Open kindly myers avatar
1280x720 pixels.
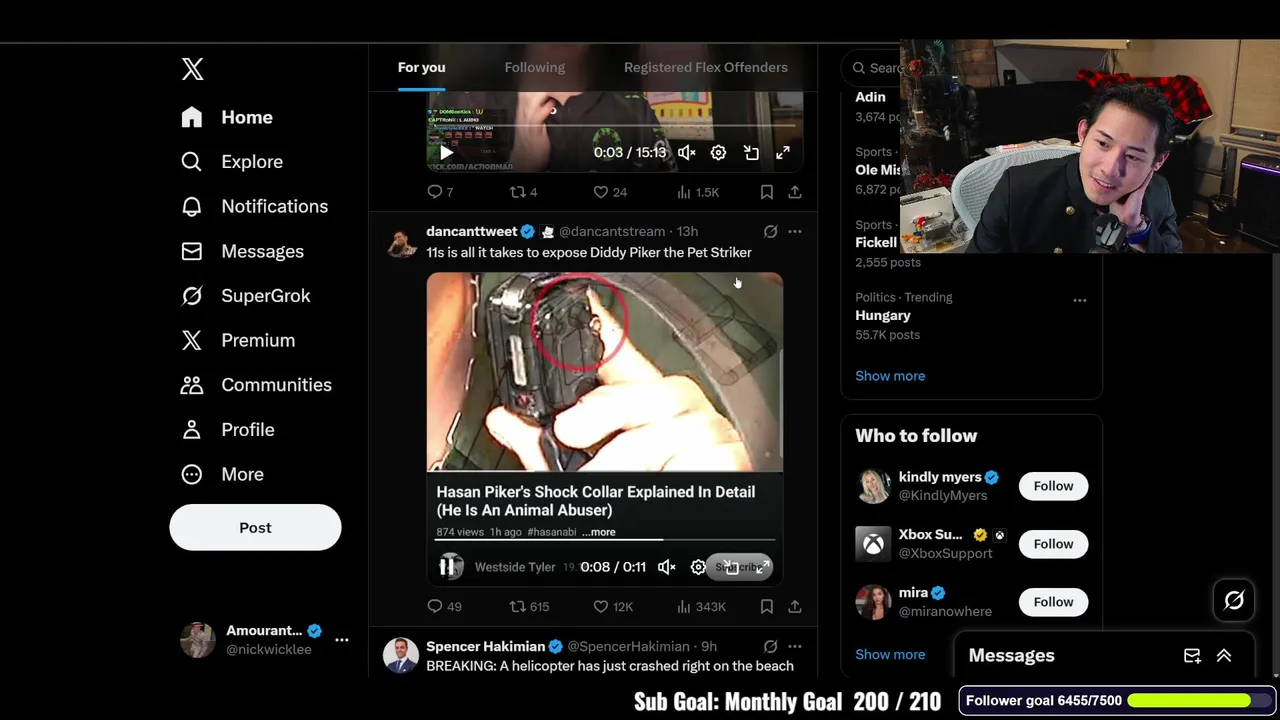pos(873,486)
